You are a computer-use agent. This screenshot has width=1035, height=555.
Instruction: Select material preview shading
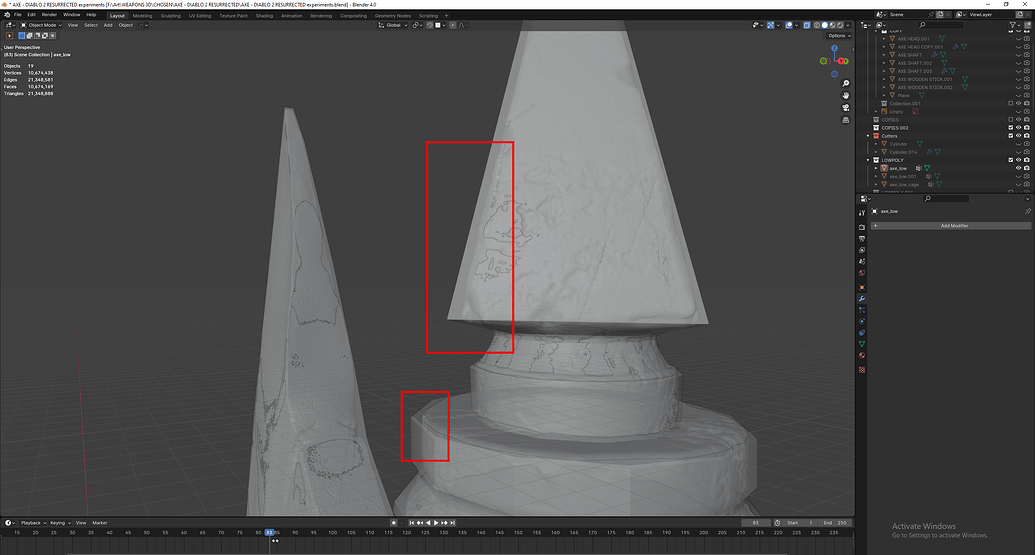[832, 25]
